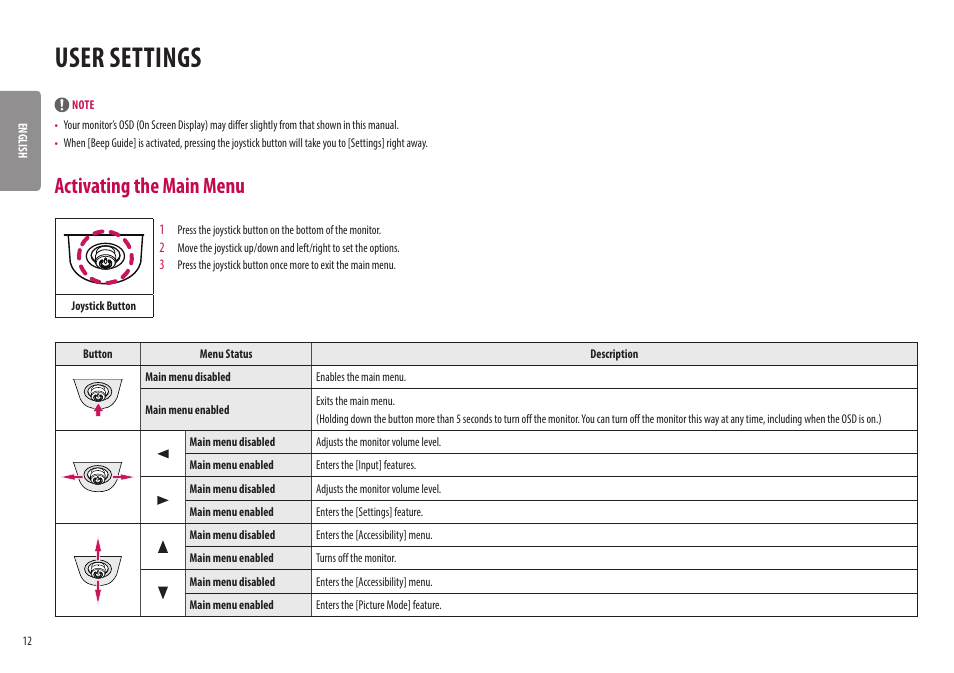This screenshot has width=954, height=673.
Task: Toggle the Main menu enabled row for Input features
Action: pyautogui.click(x=248, y=465)
